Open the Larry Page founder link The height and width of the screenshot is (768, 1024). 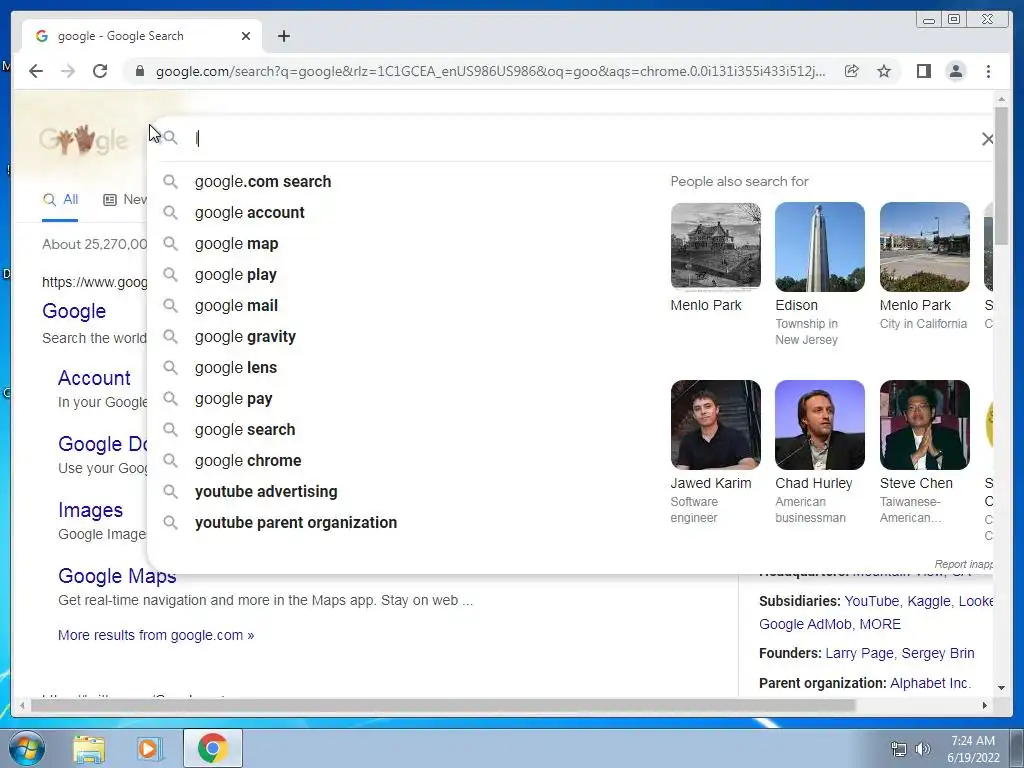point(859,653)
